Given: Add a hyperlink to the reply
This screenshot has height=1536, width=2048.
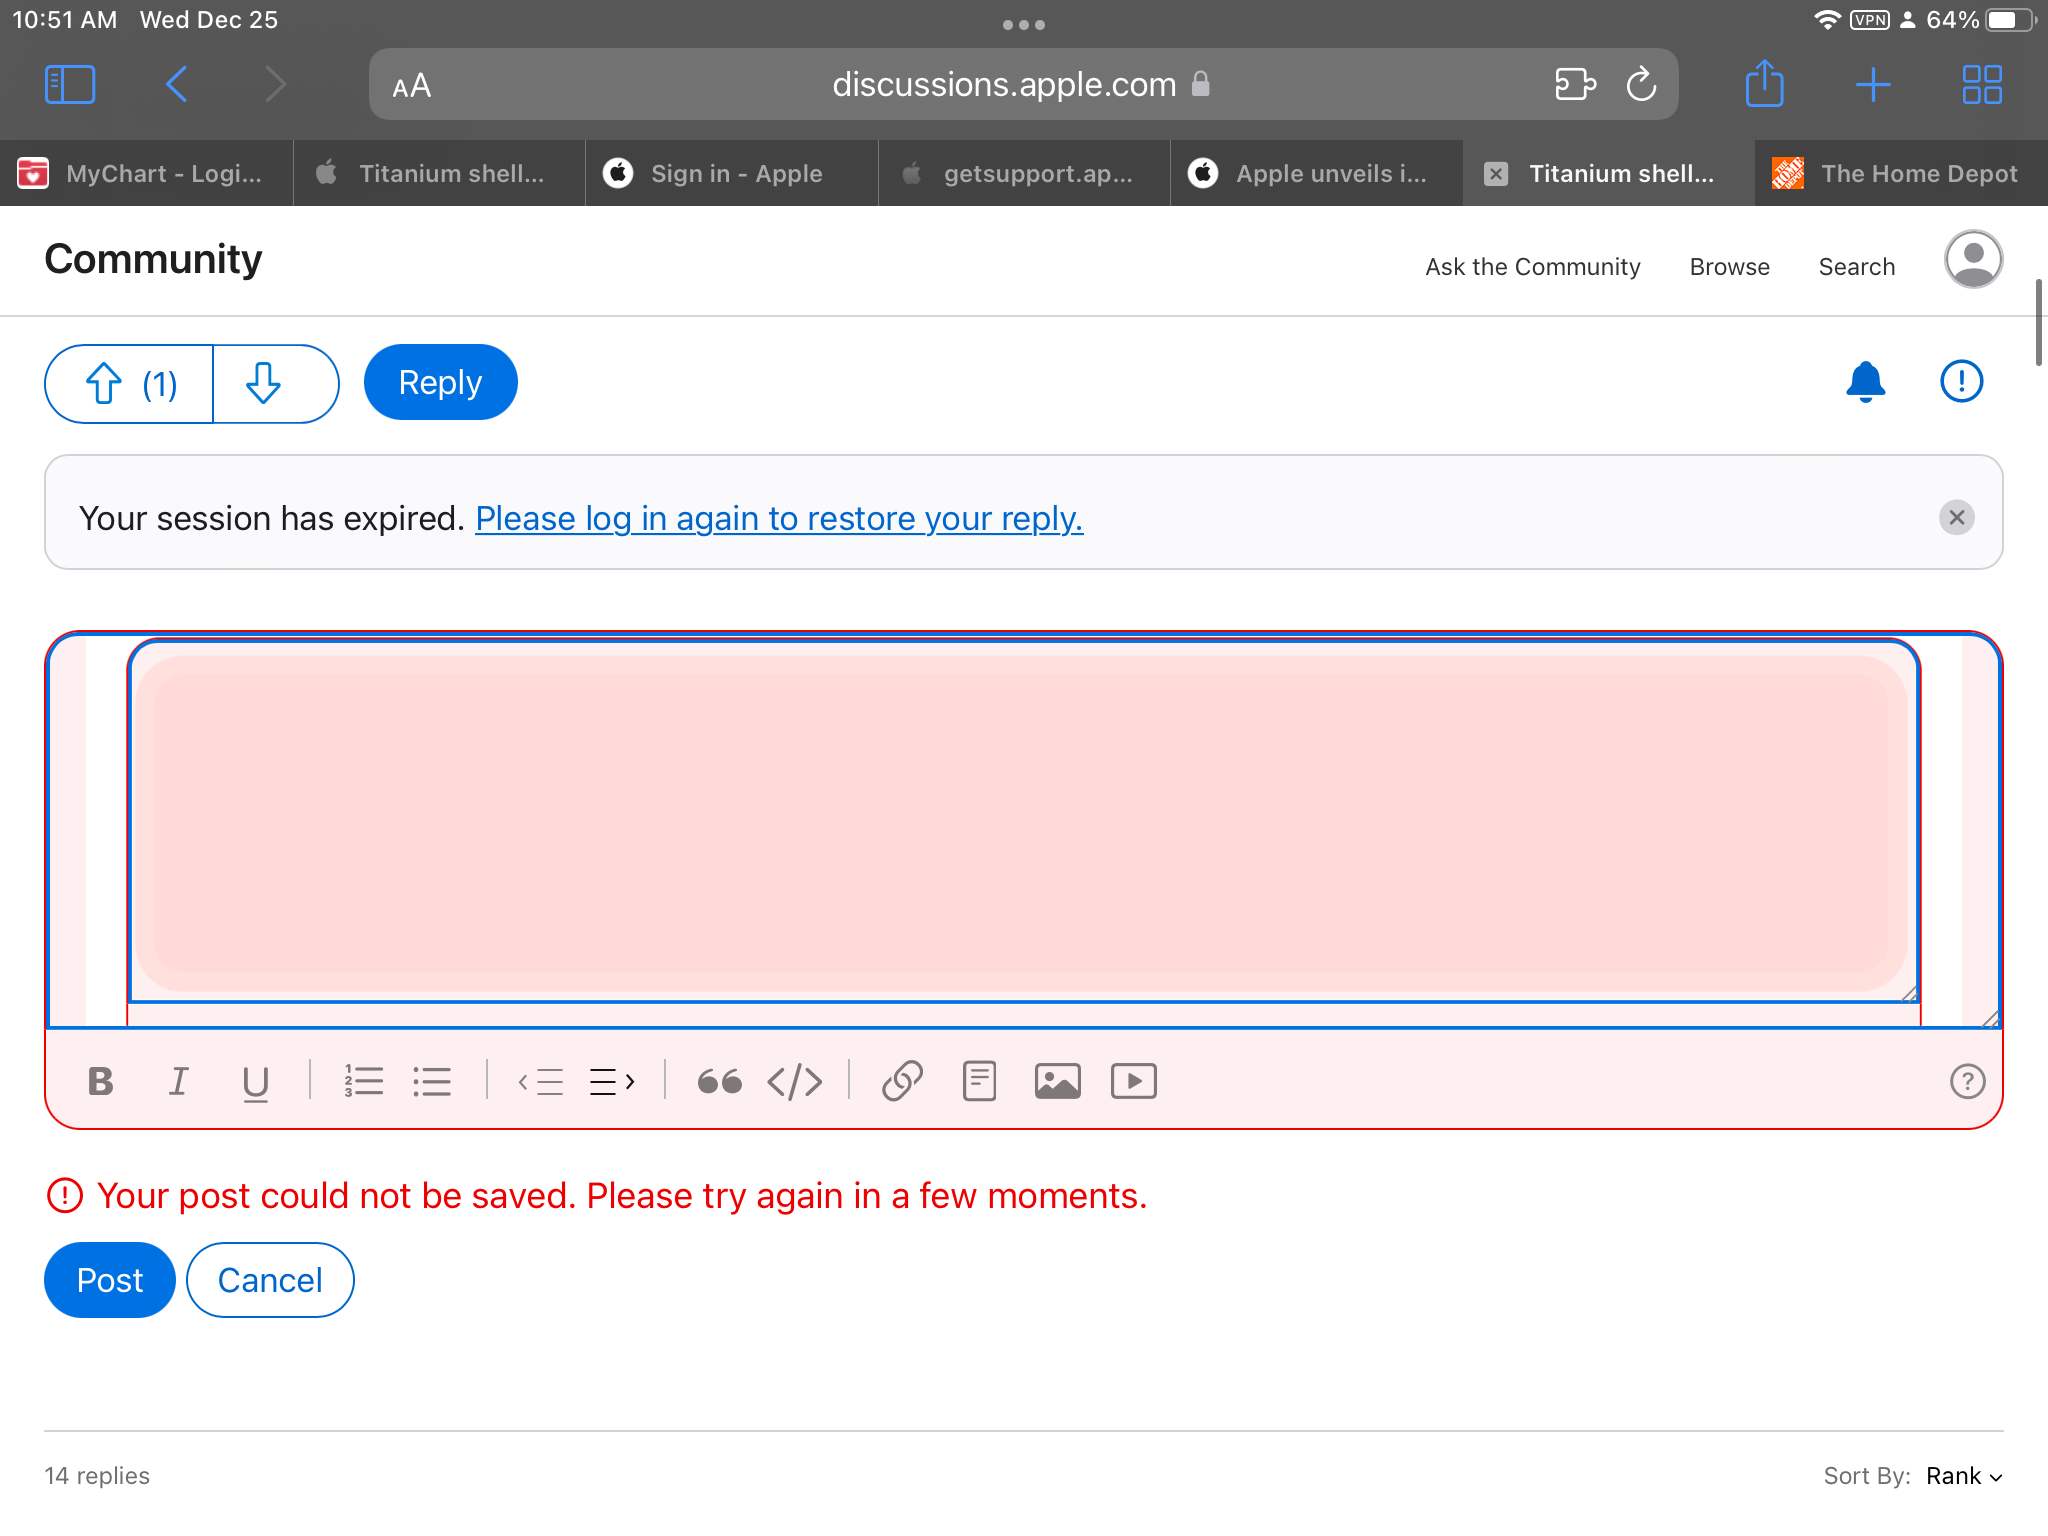Looking at the screenshot, I should pos(901,1081).
